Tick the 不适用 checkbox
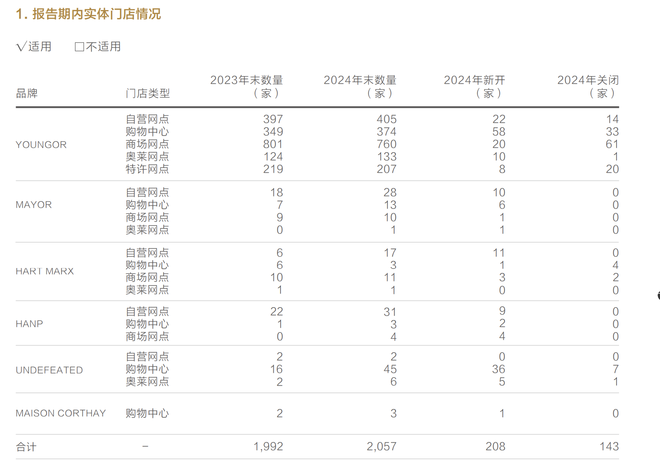The width and height of the screenshot is (660, 475). pos(80,47)
